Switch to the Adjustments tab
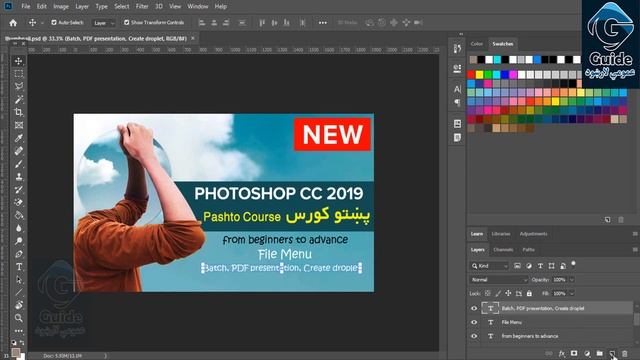 pos(533,234)
